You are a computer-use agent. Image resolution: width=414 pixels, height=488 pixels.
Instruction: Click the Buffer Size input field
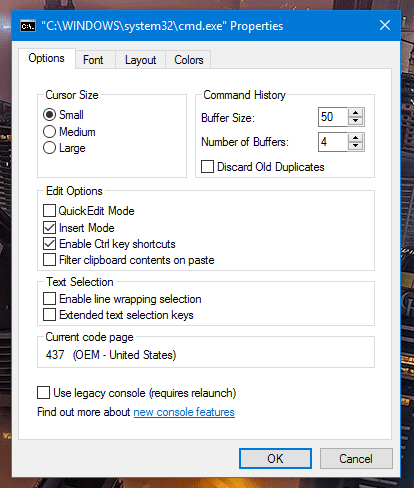333,117
